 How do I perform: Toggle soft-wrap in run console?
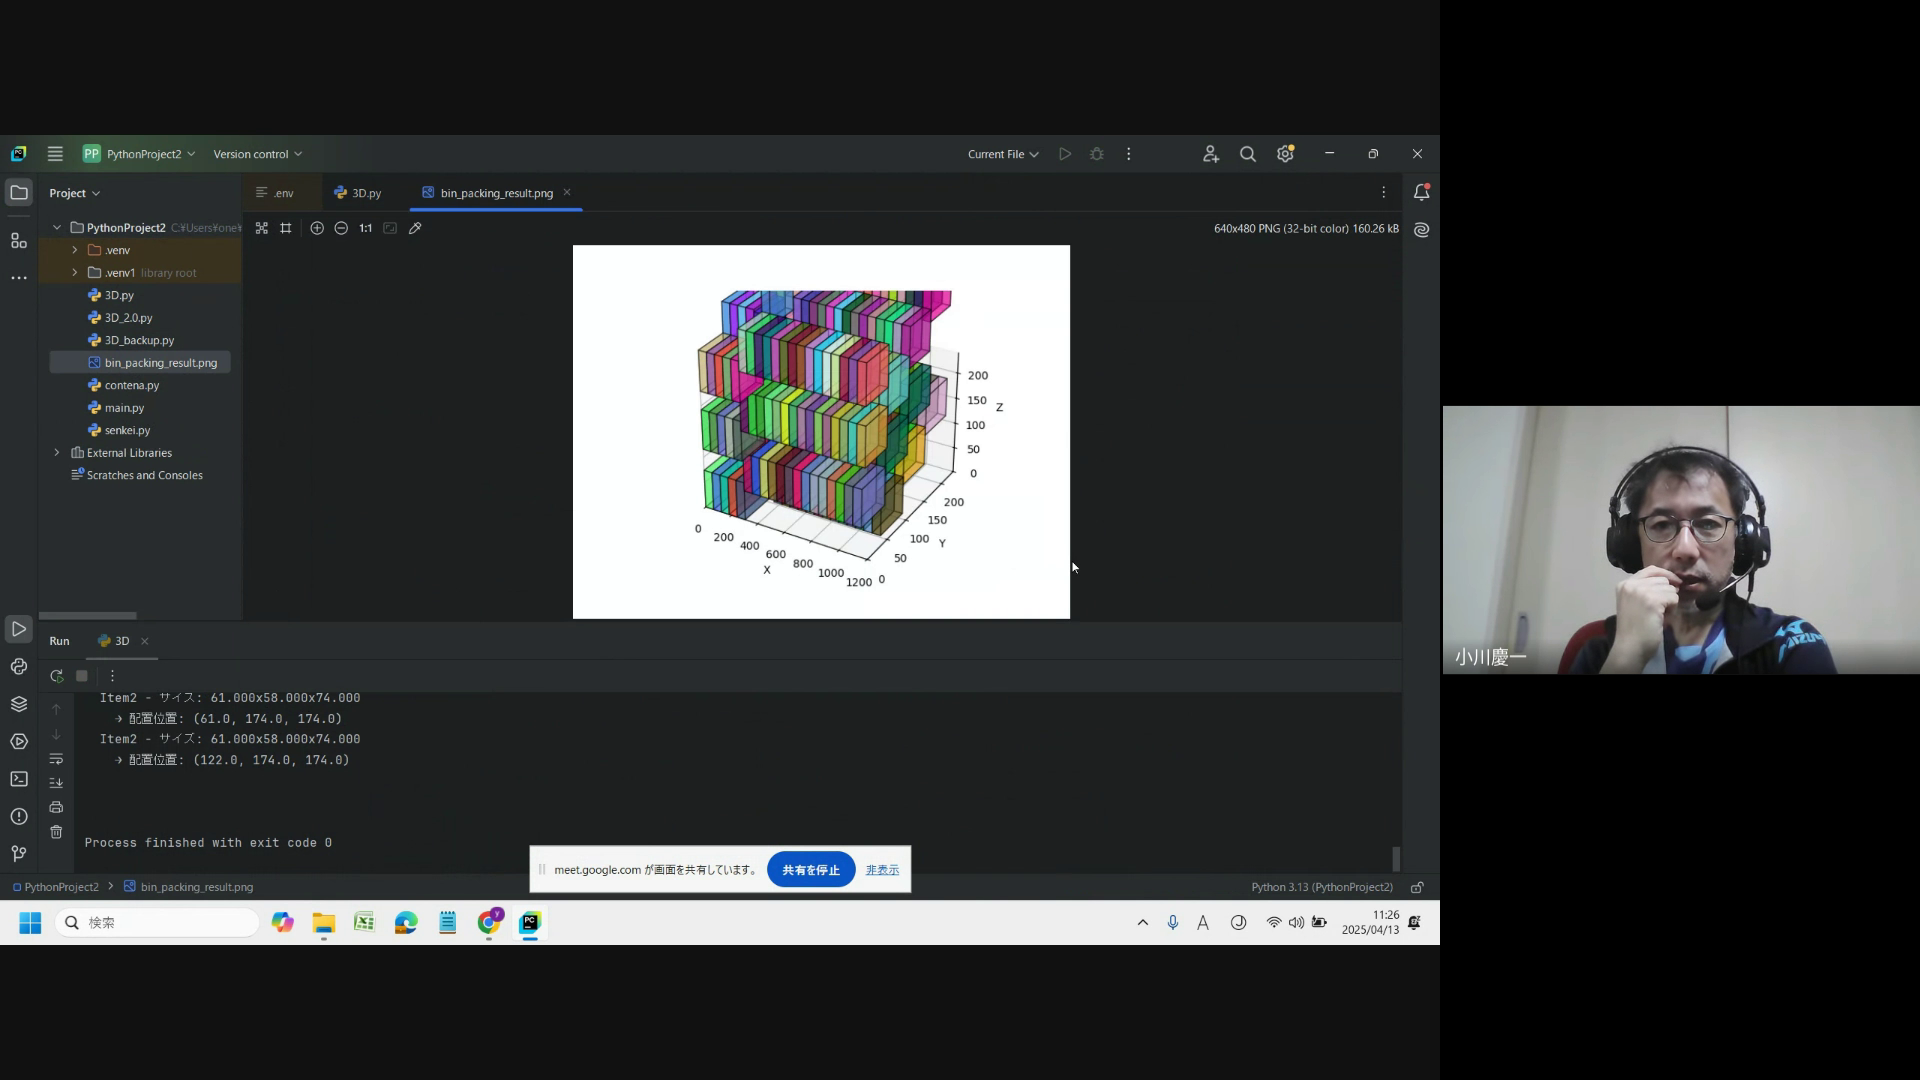coord(56,759)
